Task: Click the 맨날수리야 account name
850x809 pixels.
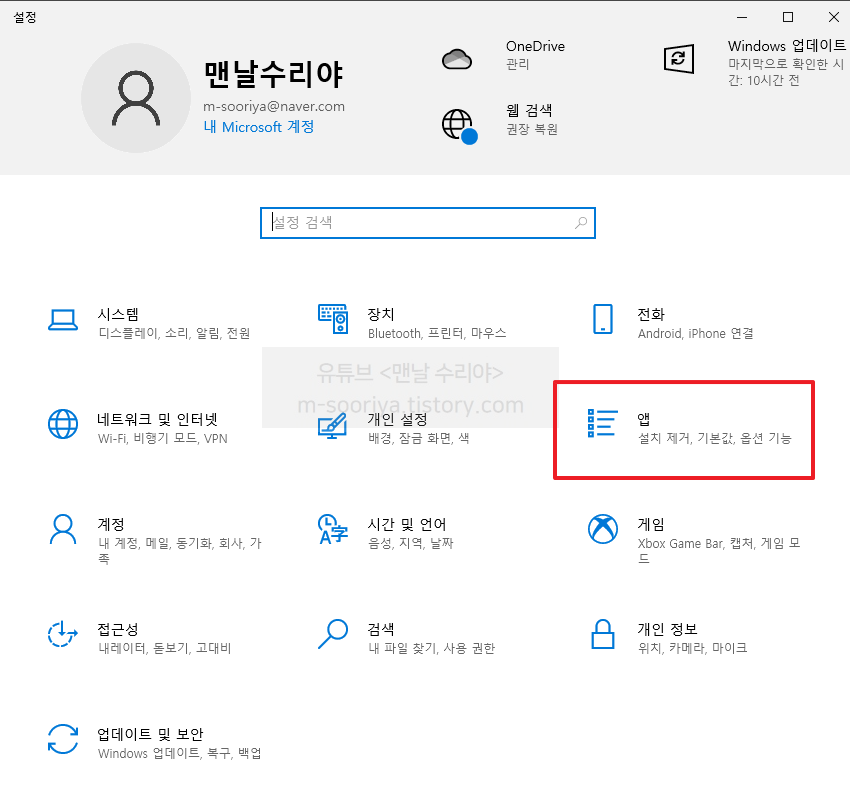Action: tap(274, 74)
